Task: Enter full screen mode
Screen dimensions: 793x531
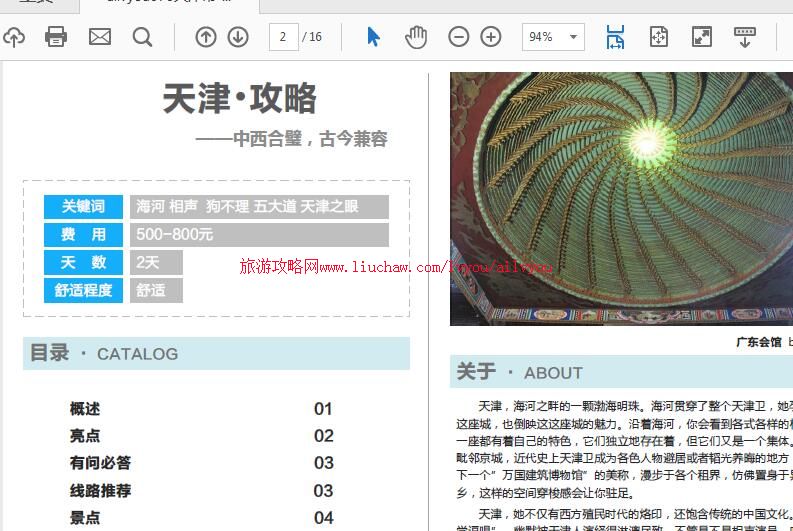Action: tap(702, 37)
